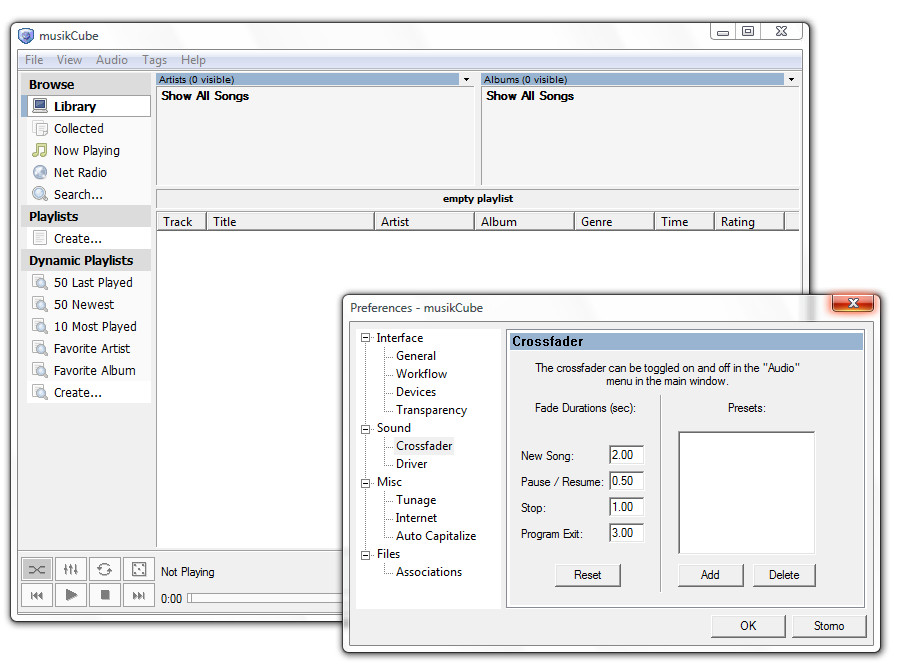The image size is (897, 669).
Task: Click the Create icon under Dynamic Playlists
Action: (x=40, y=392)
